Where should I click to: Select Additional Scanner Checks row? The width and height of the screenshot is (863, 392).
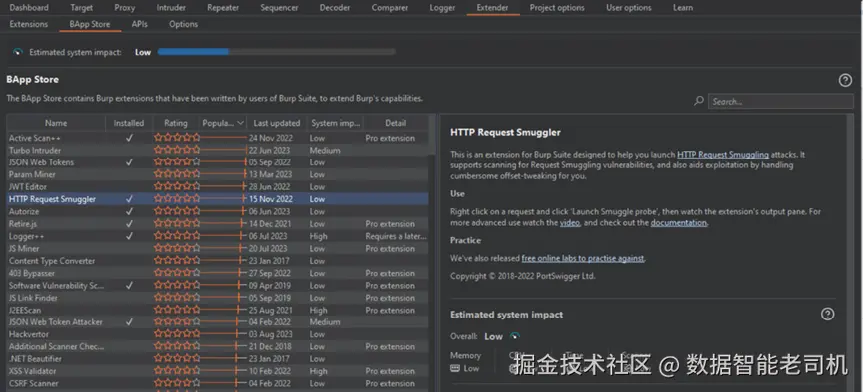pos(217,346)
